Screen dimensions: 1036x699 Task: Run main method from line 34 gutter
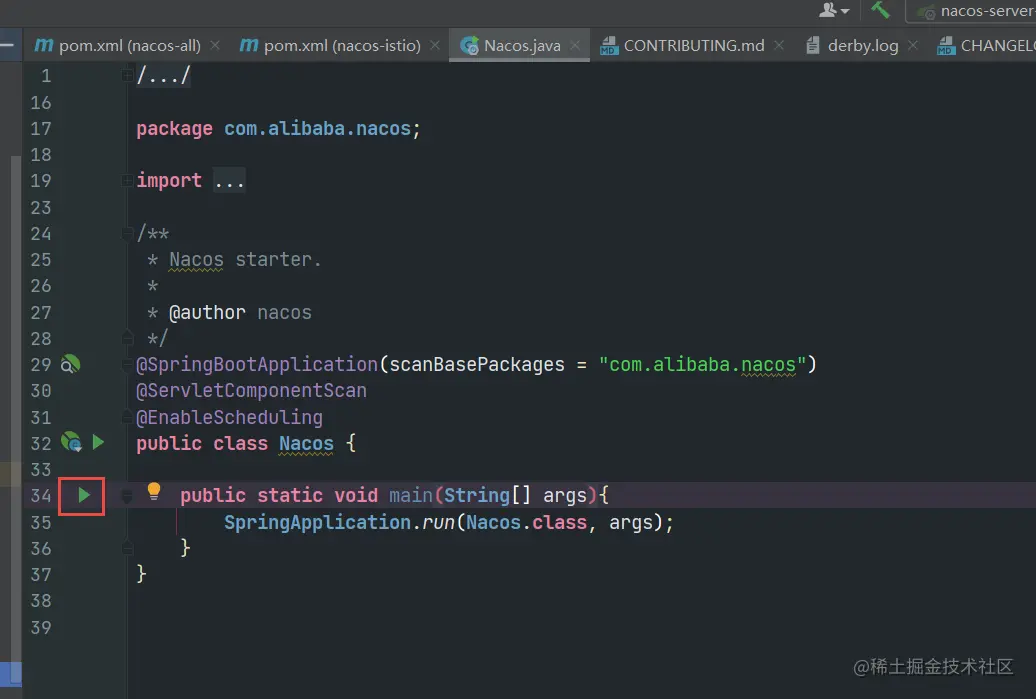coord(83,495)
